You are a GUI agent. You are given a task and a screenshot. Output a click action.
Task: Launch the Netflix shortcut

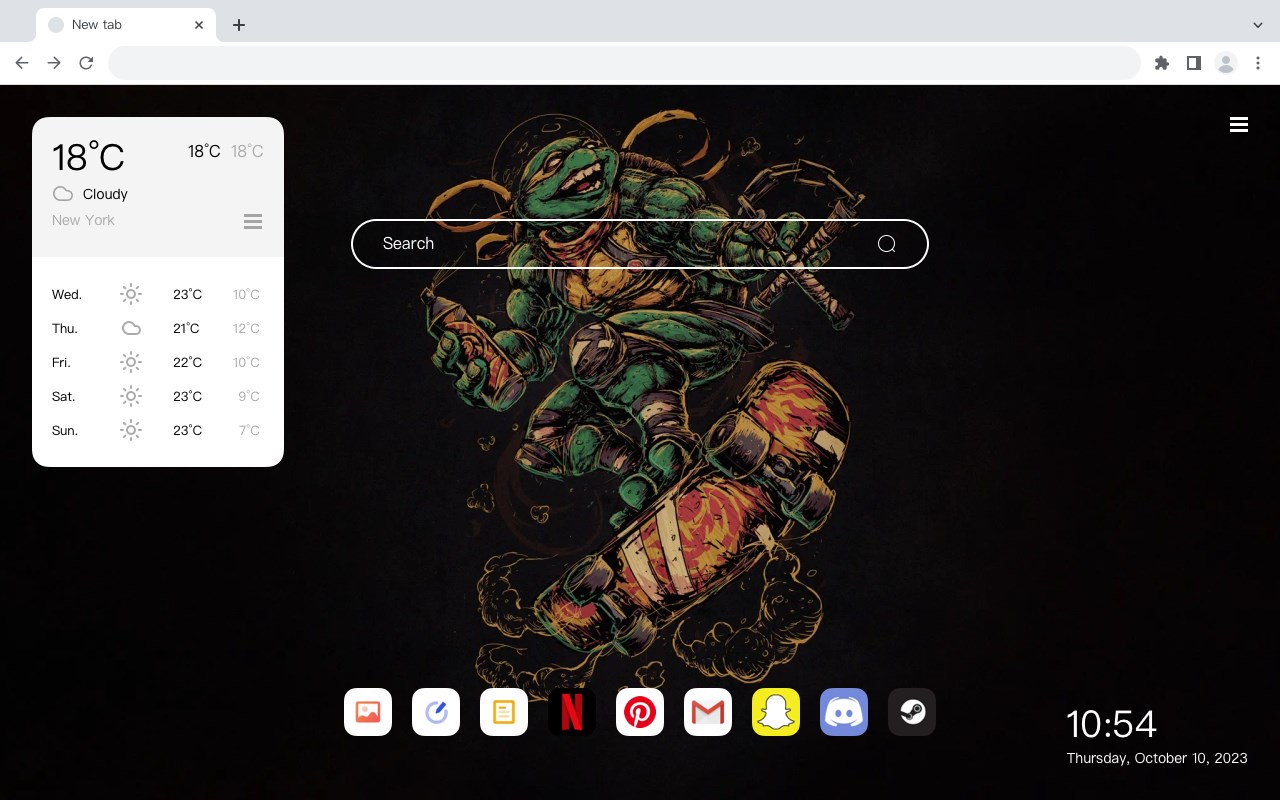[x=572, y=712]
